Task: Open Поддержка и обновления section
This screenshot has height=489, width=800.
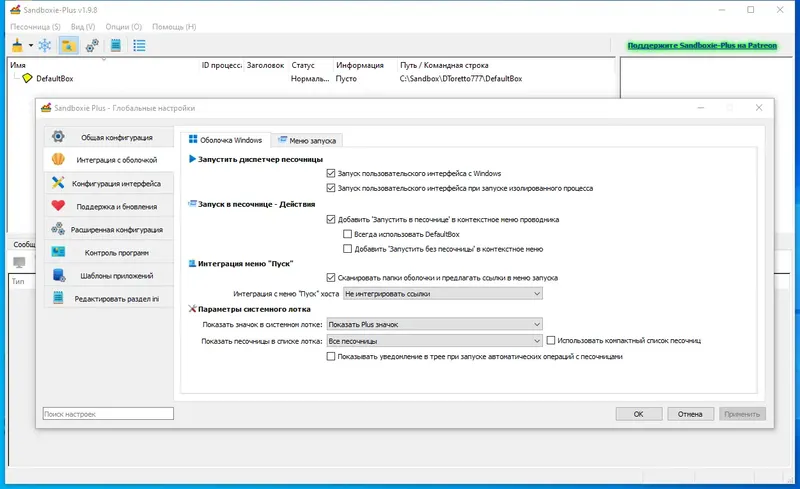Action: 109,206
